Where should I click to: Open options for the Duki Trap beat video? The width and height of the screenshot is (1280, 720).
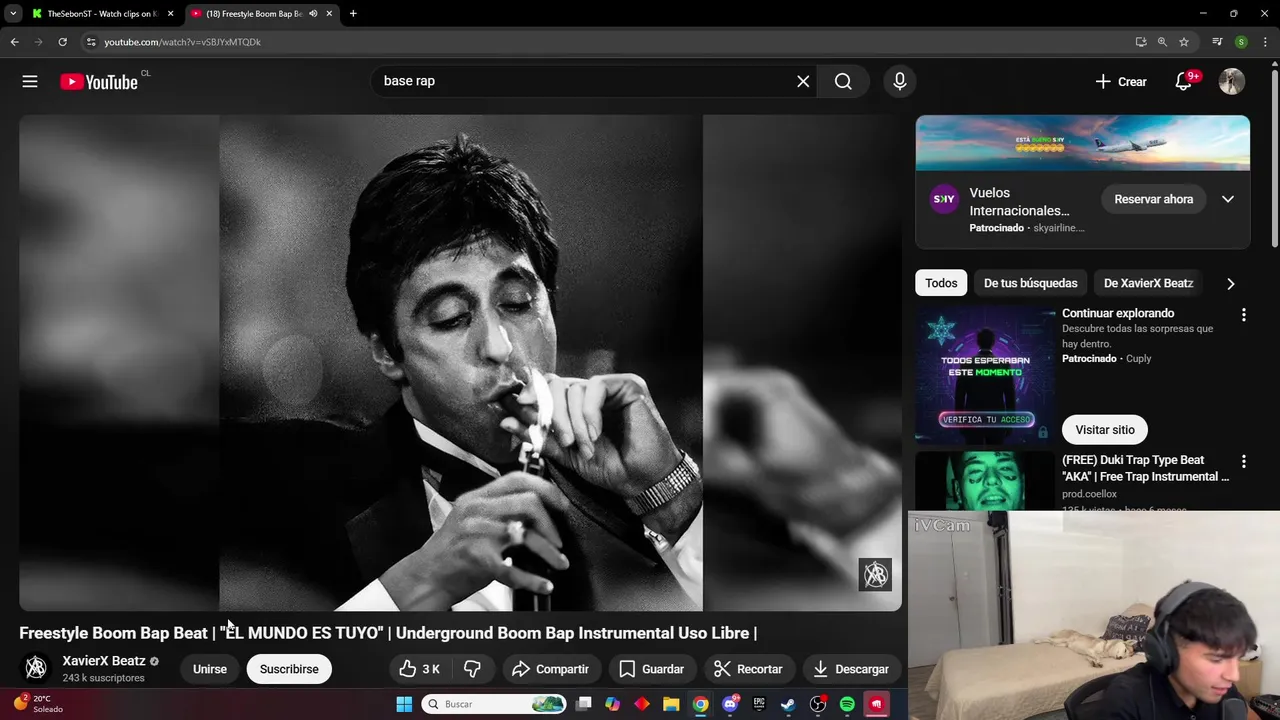(1244, 462)
